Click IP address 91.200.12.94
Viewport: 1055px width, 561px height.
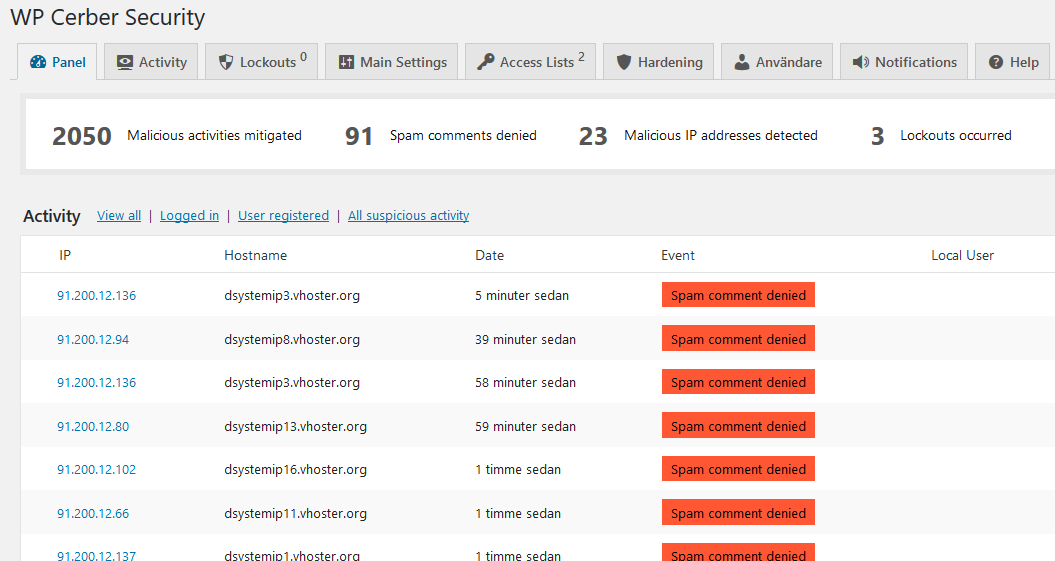click(x=93, y=340)
